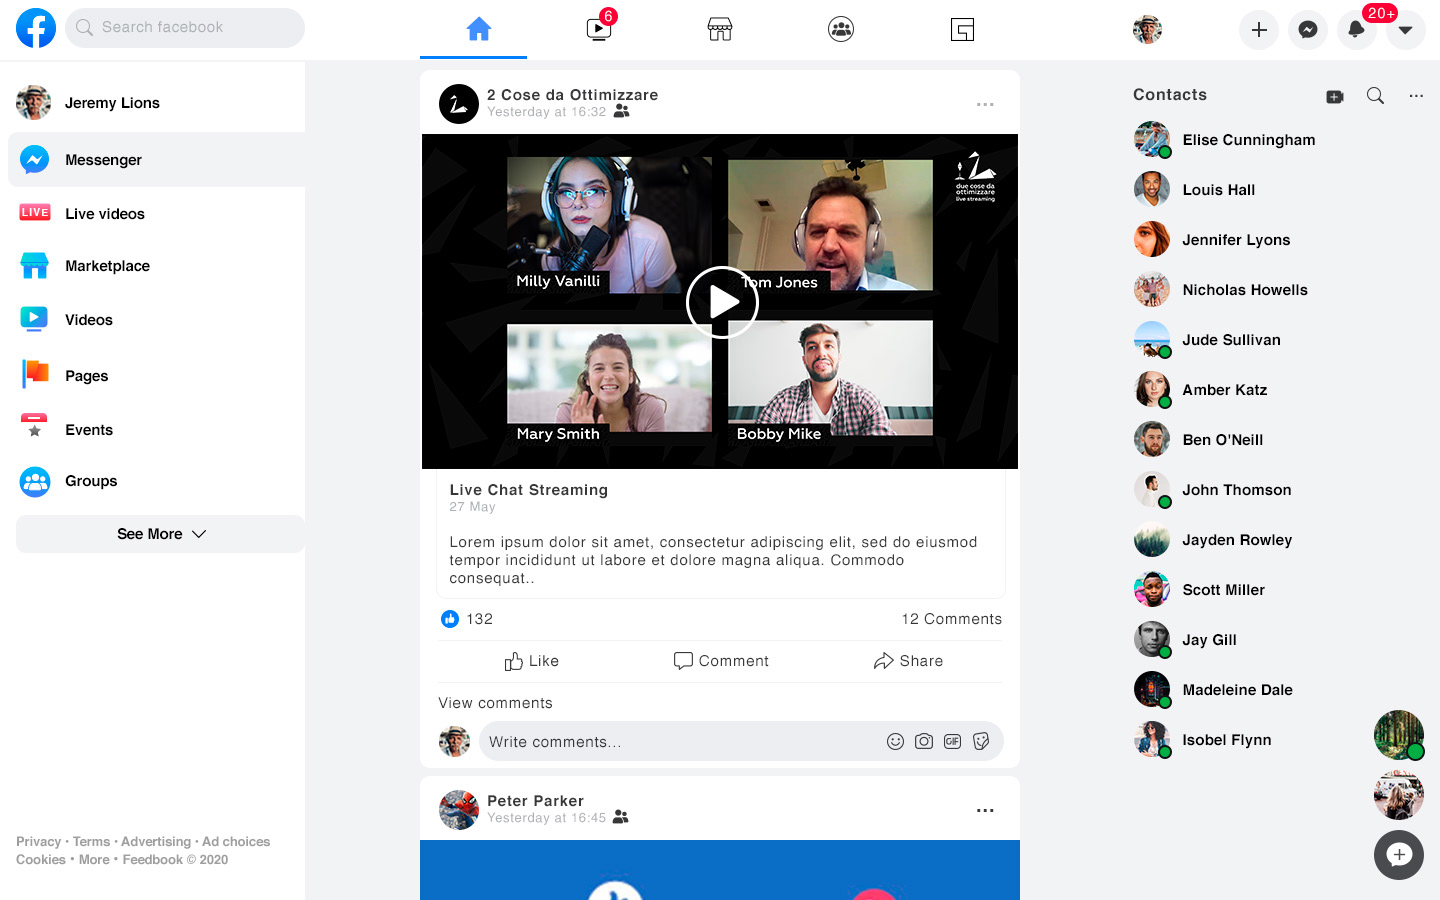Insert sticker in comment box
The width and height of the screenshot is (1440, 900).
[x=981, y=741]
